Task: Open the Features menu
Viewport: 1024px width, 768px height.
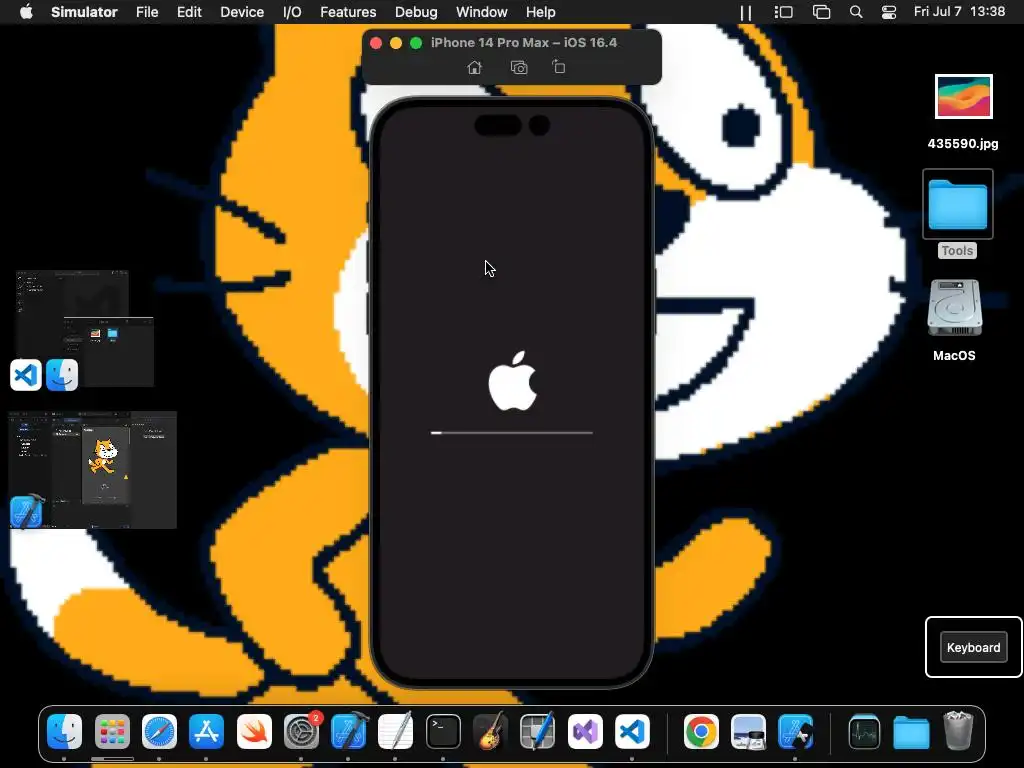Action: point(348,12)
